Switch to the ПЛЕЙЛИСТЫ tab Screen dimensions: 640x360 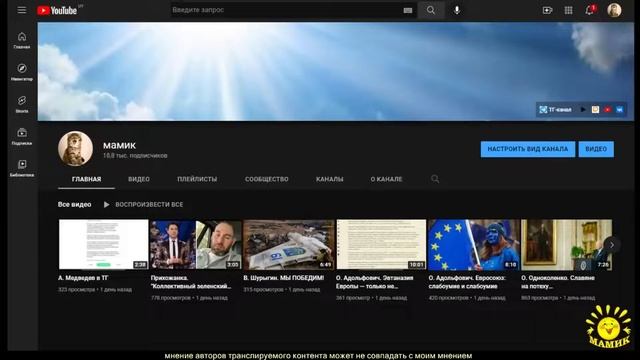(x=197, y=179)
